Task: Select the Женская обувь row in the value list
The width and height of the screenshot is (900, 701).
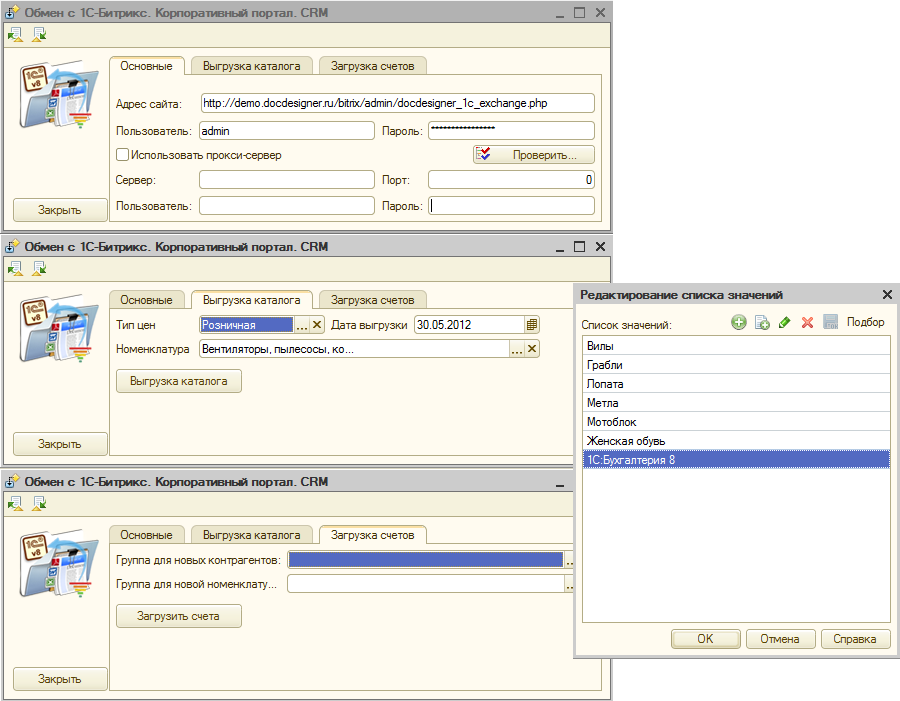Action: [x=736, y=440]
